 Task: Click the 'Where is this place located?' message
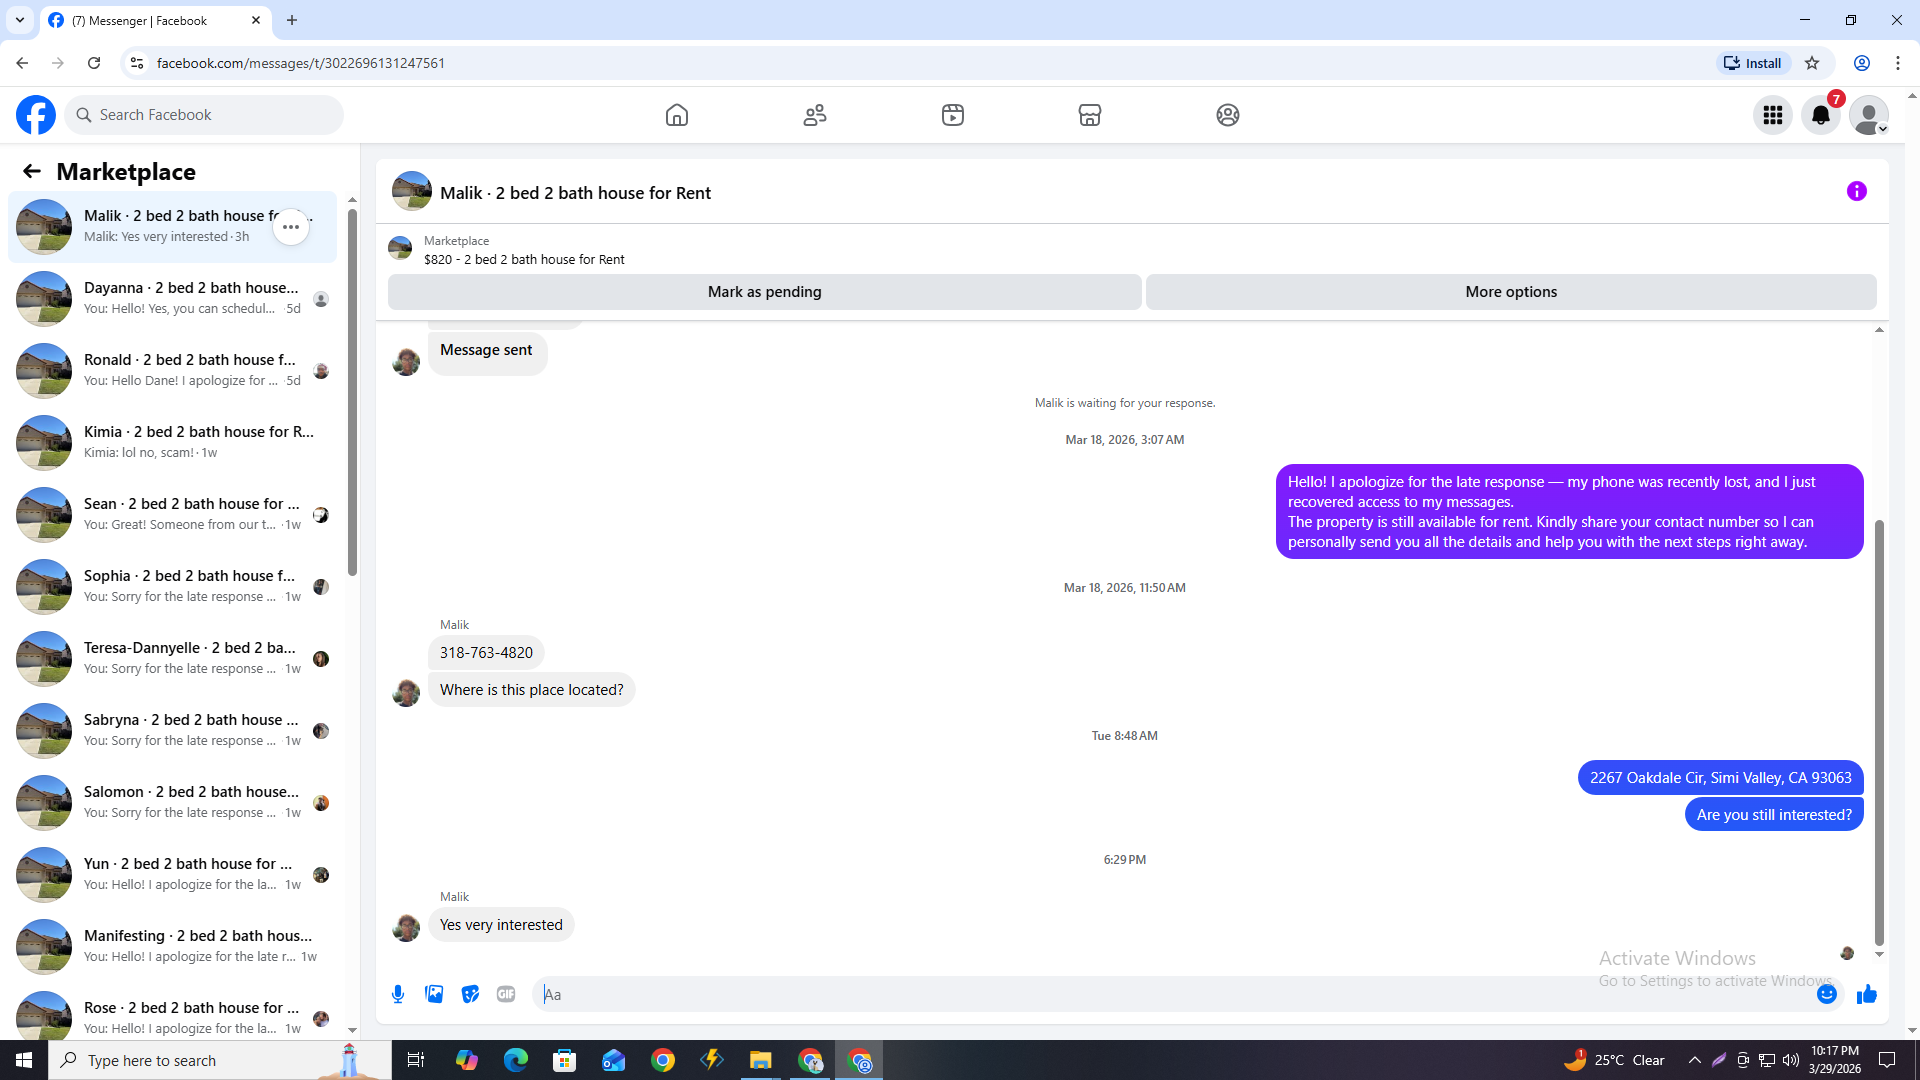point(532,690)
